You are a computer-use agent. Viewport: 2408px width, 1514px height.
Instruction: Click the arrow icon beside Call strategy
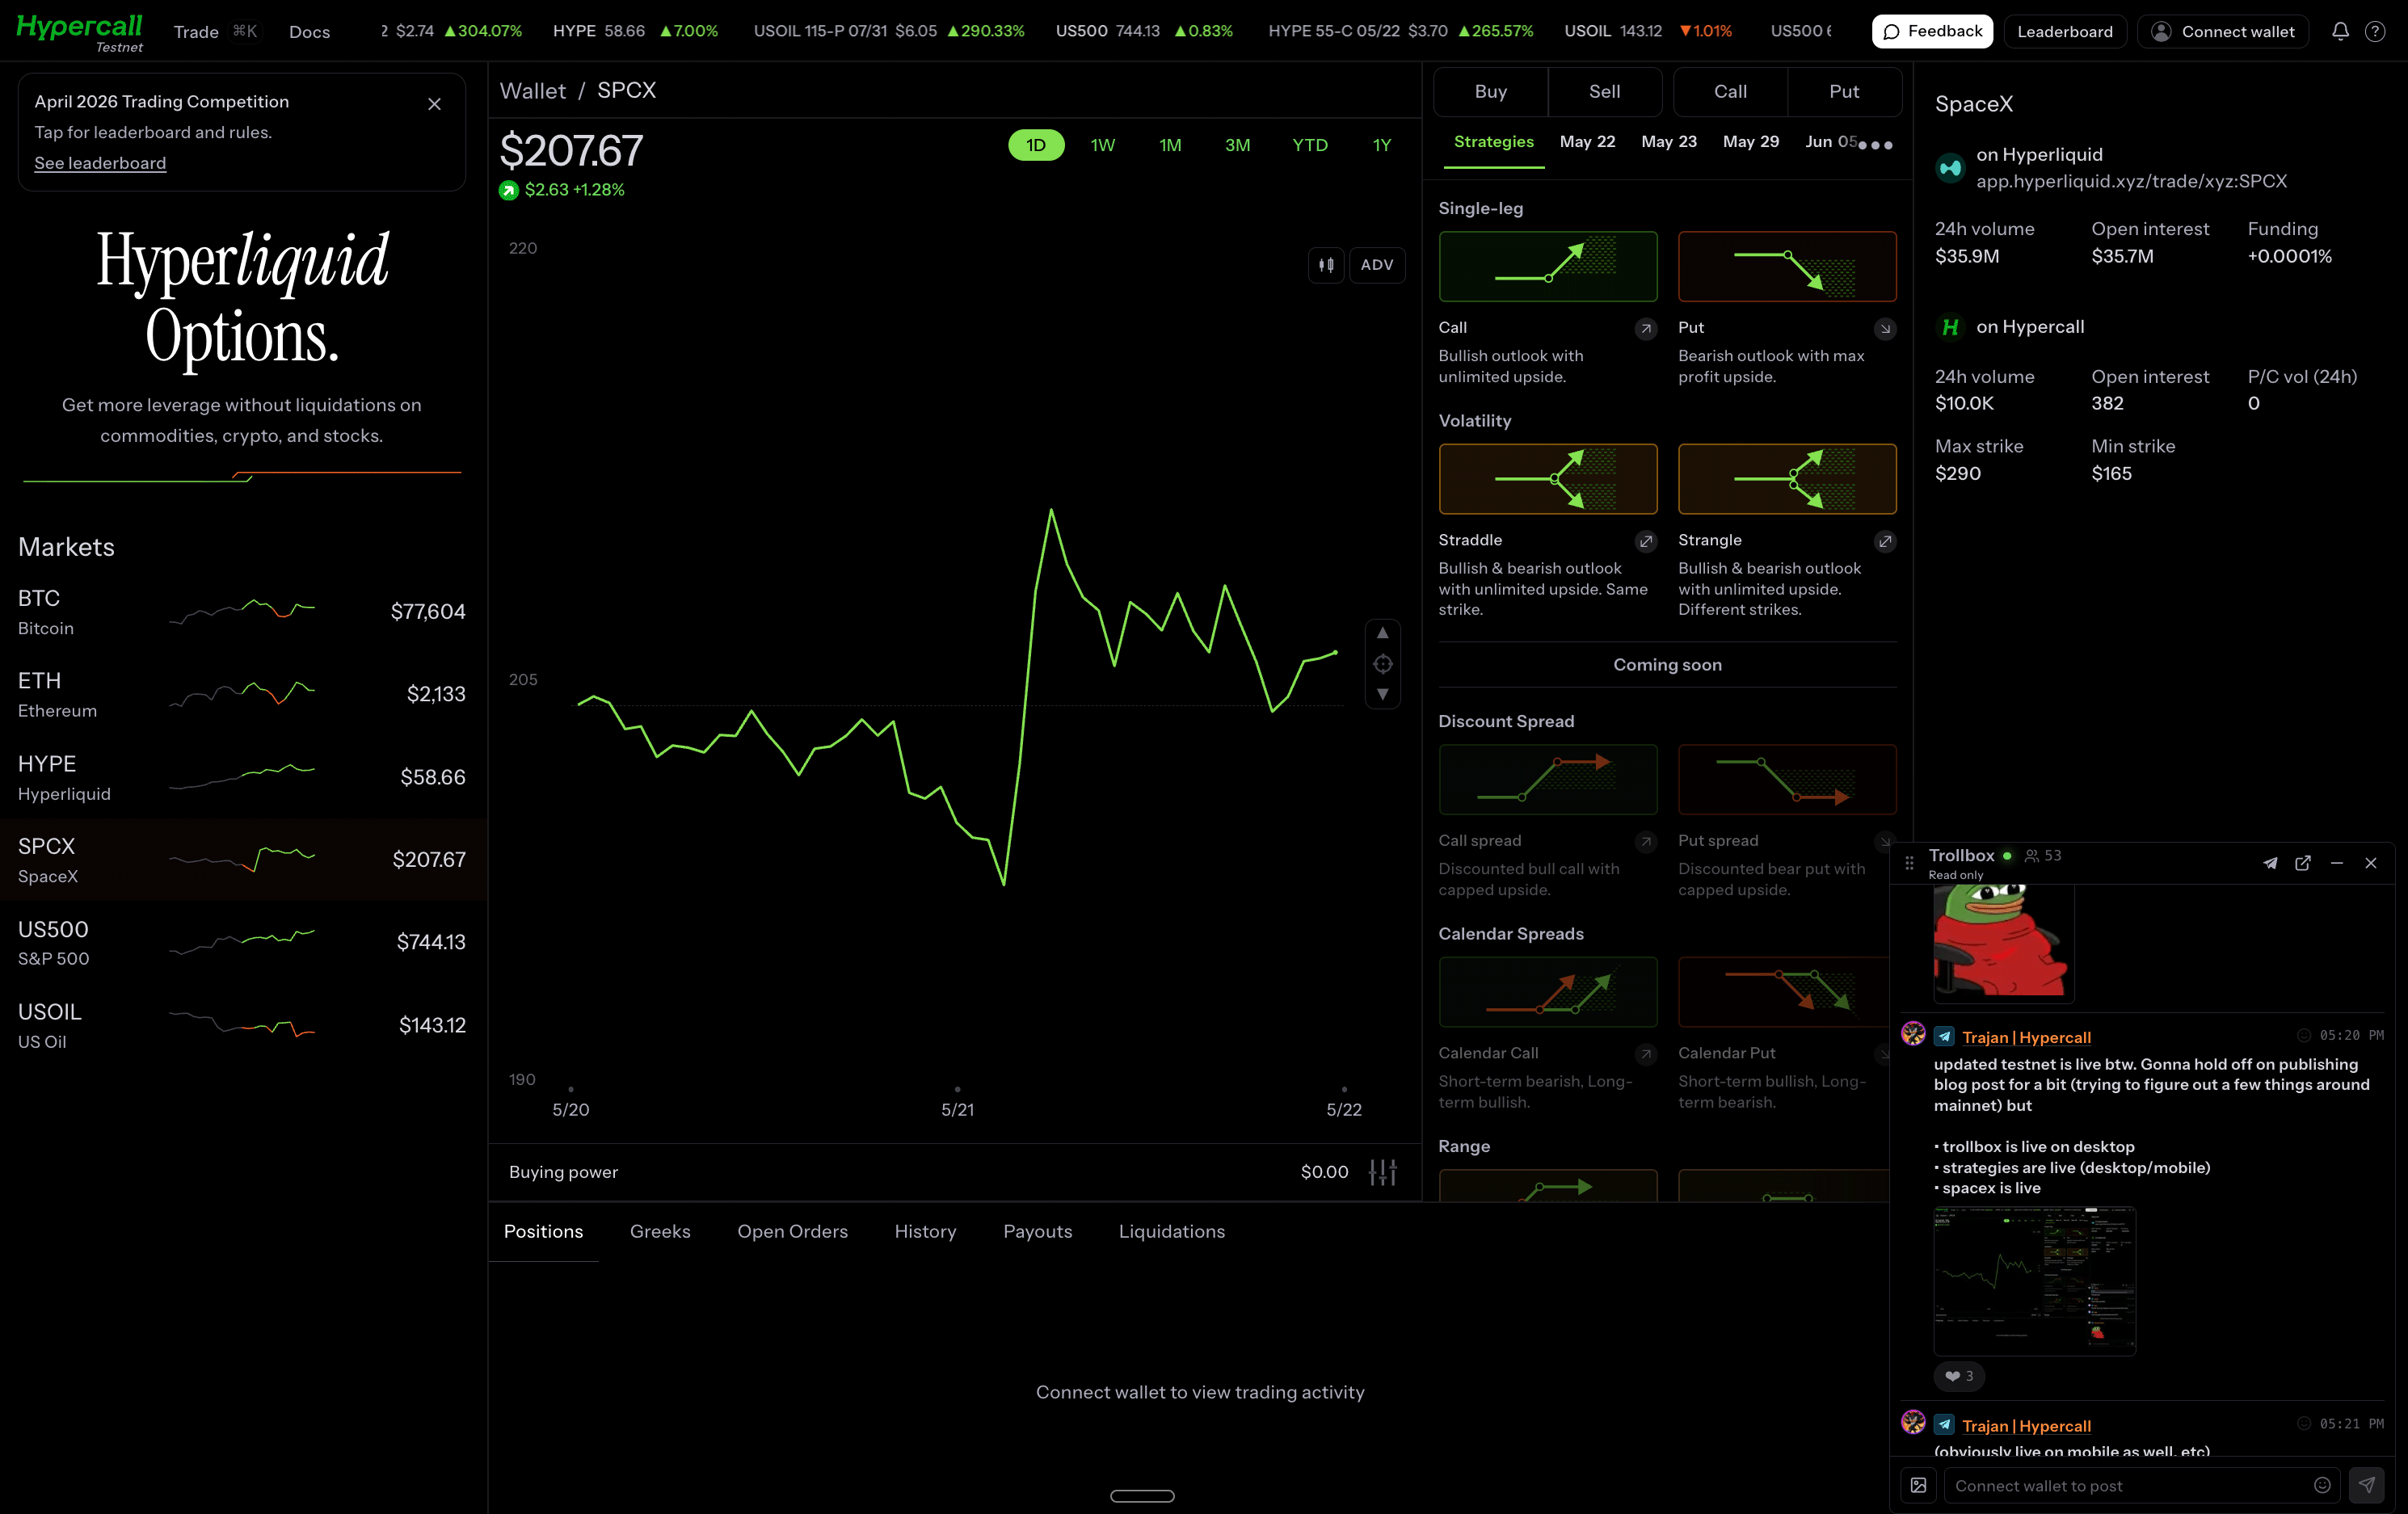coord(1646,329)
